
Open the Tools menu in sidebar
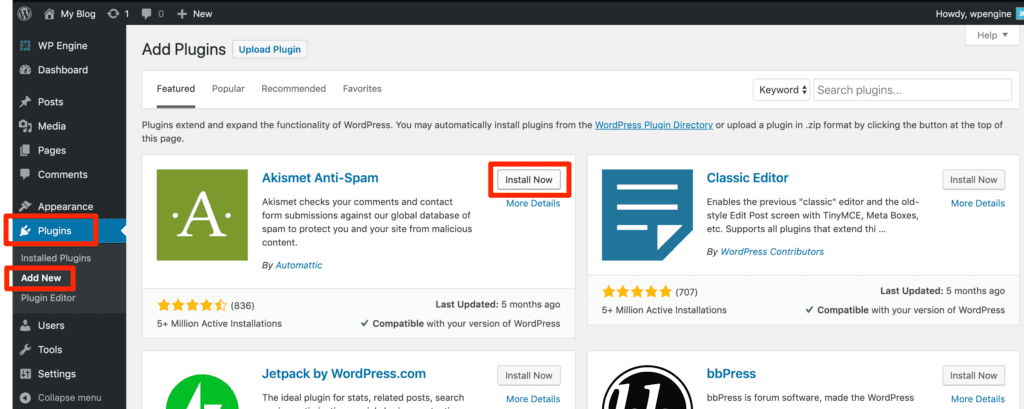(50, 349)
